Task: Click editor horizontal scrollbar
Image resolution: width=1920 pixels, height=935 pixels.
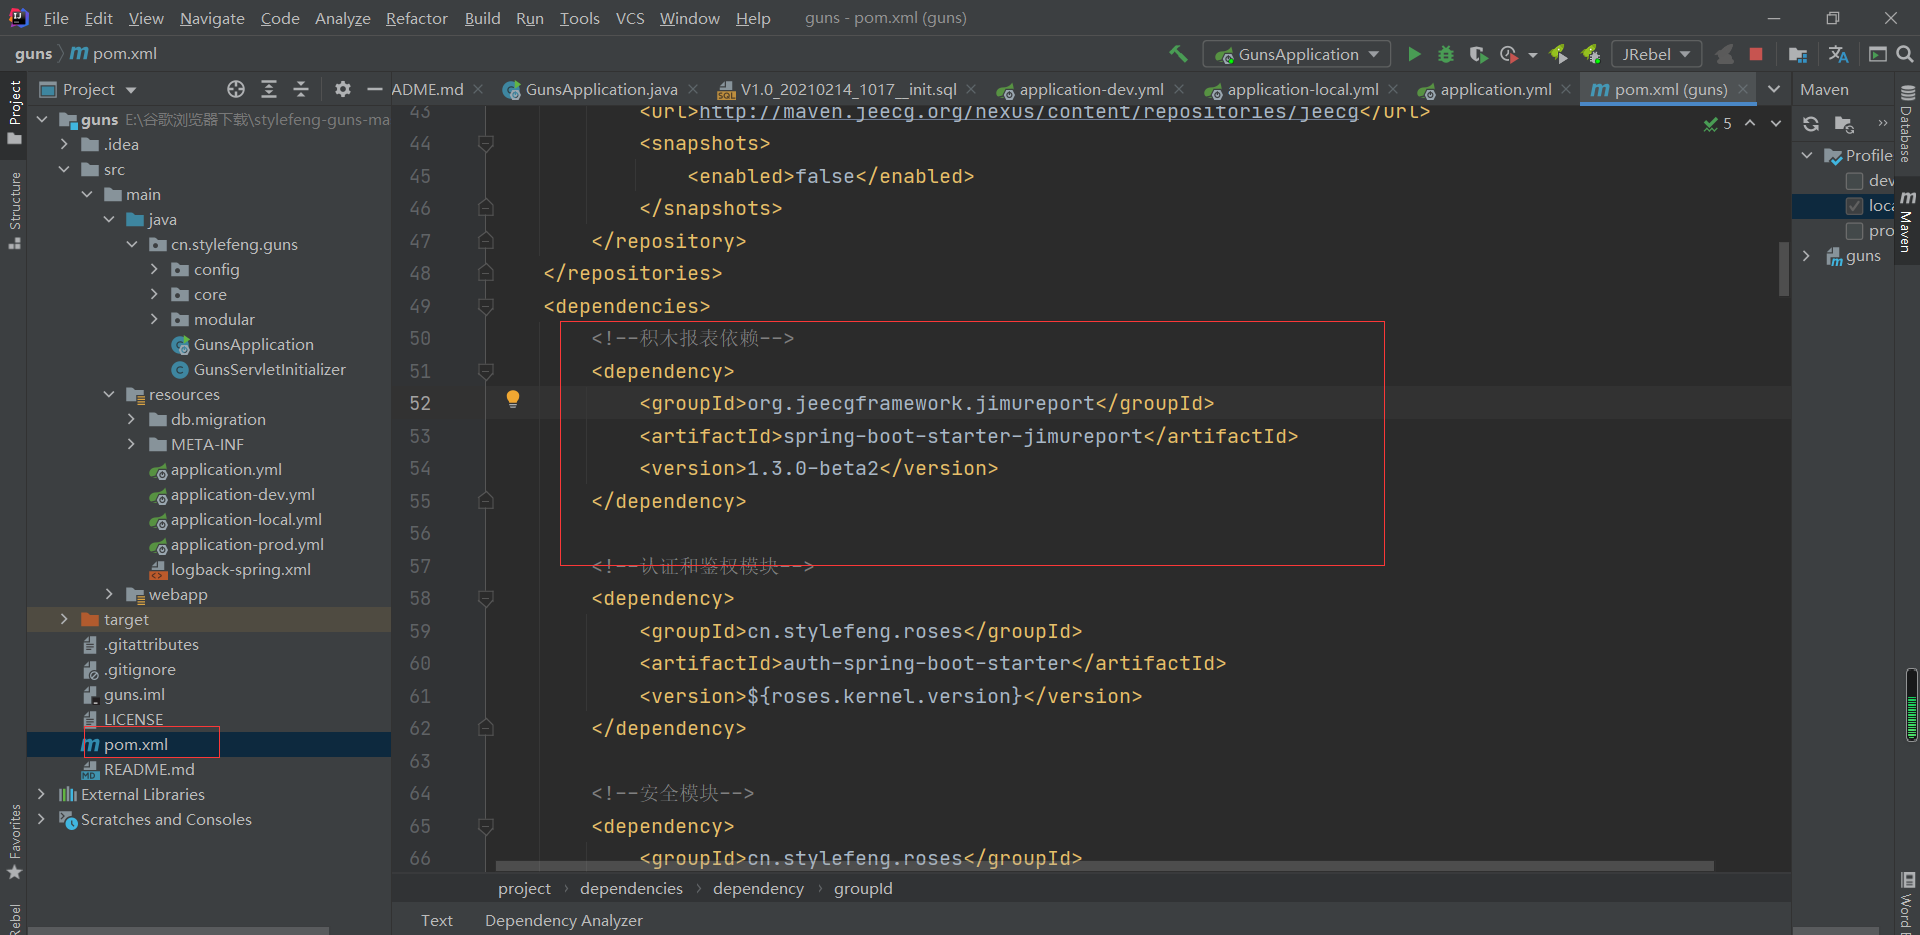Action: pyautogui.click(x=1105, y=866)
